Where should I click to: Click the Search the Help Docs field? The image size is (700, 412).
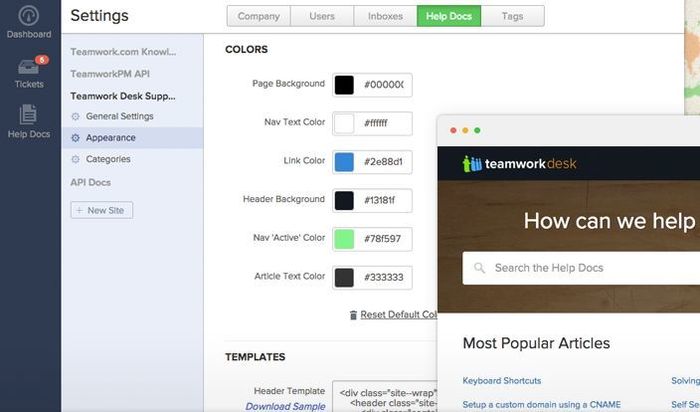[581, 268]
